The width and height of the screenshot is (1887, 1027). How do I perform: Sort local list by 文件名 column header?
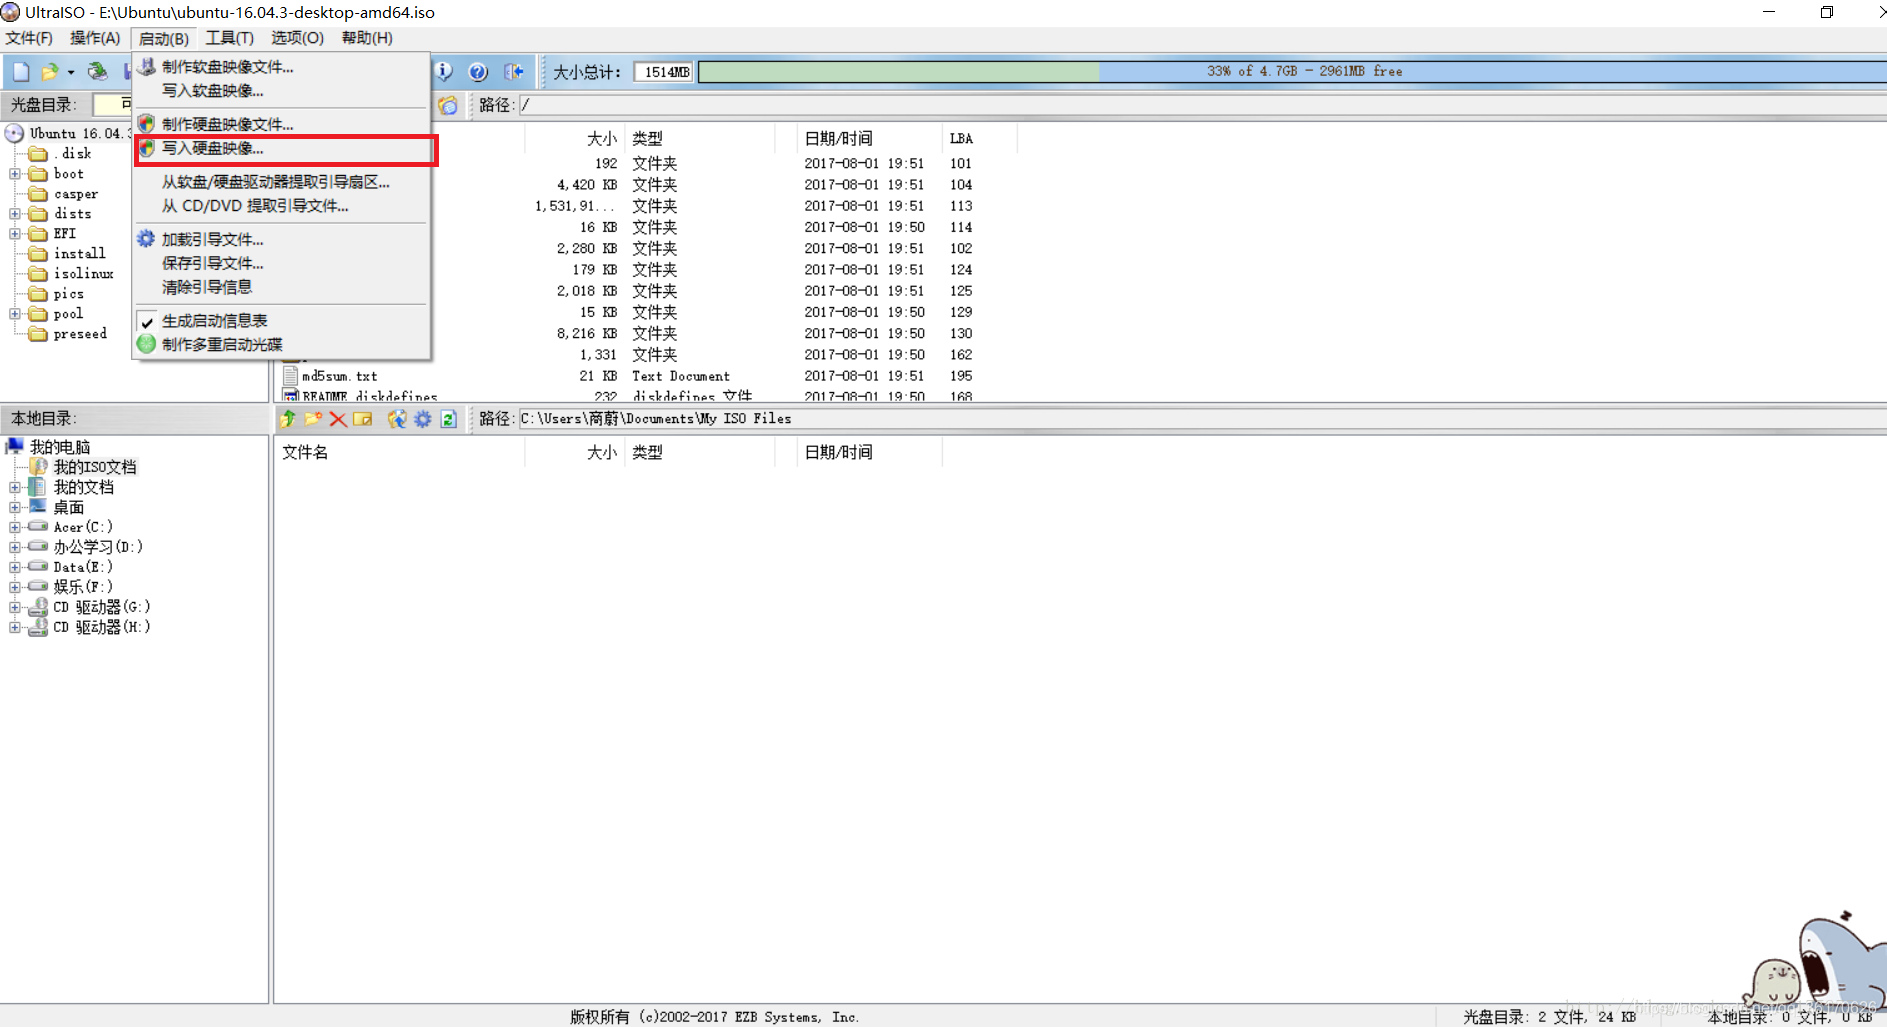[x=399, y=453]
